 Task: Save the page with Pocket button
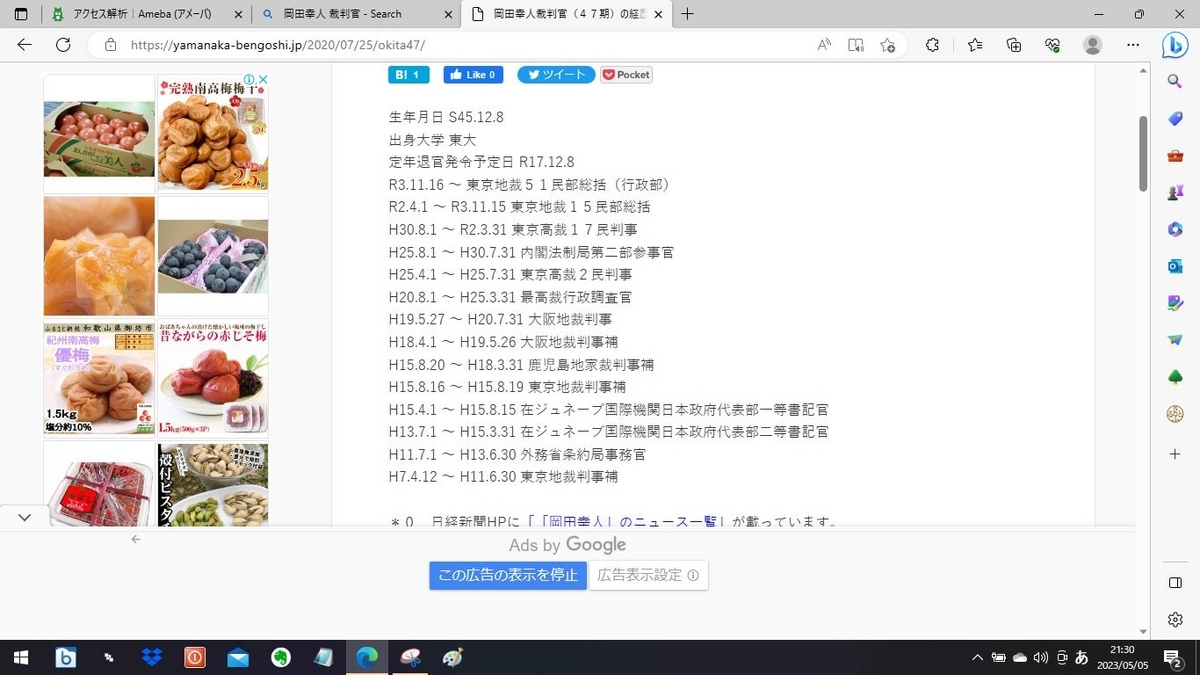pos(626,75)
